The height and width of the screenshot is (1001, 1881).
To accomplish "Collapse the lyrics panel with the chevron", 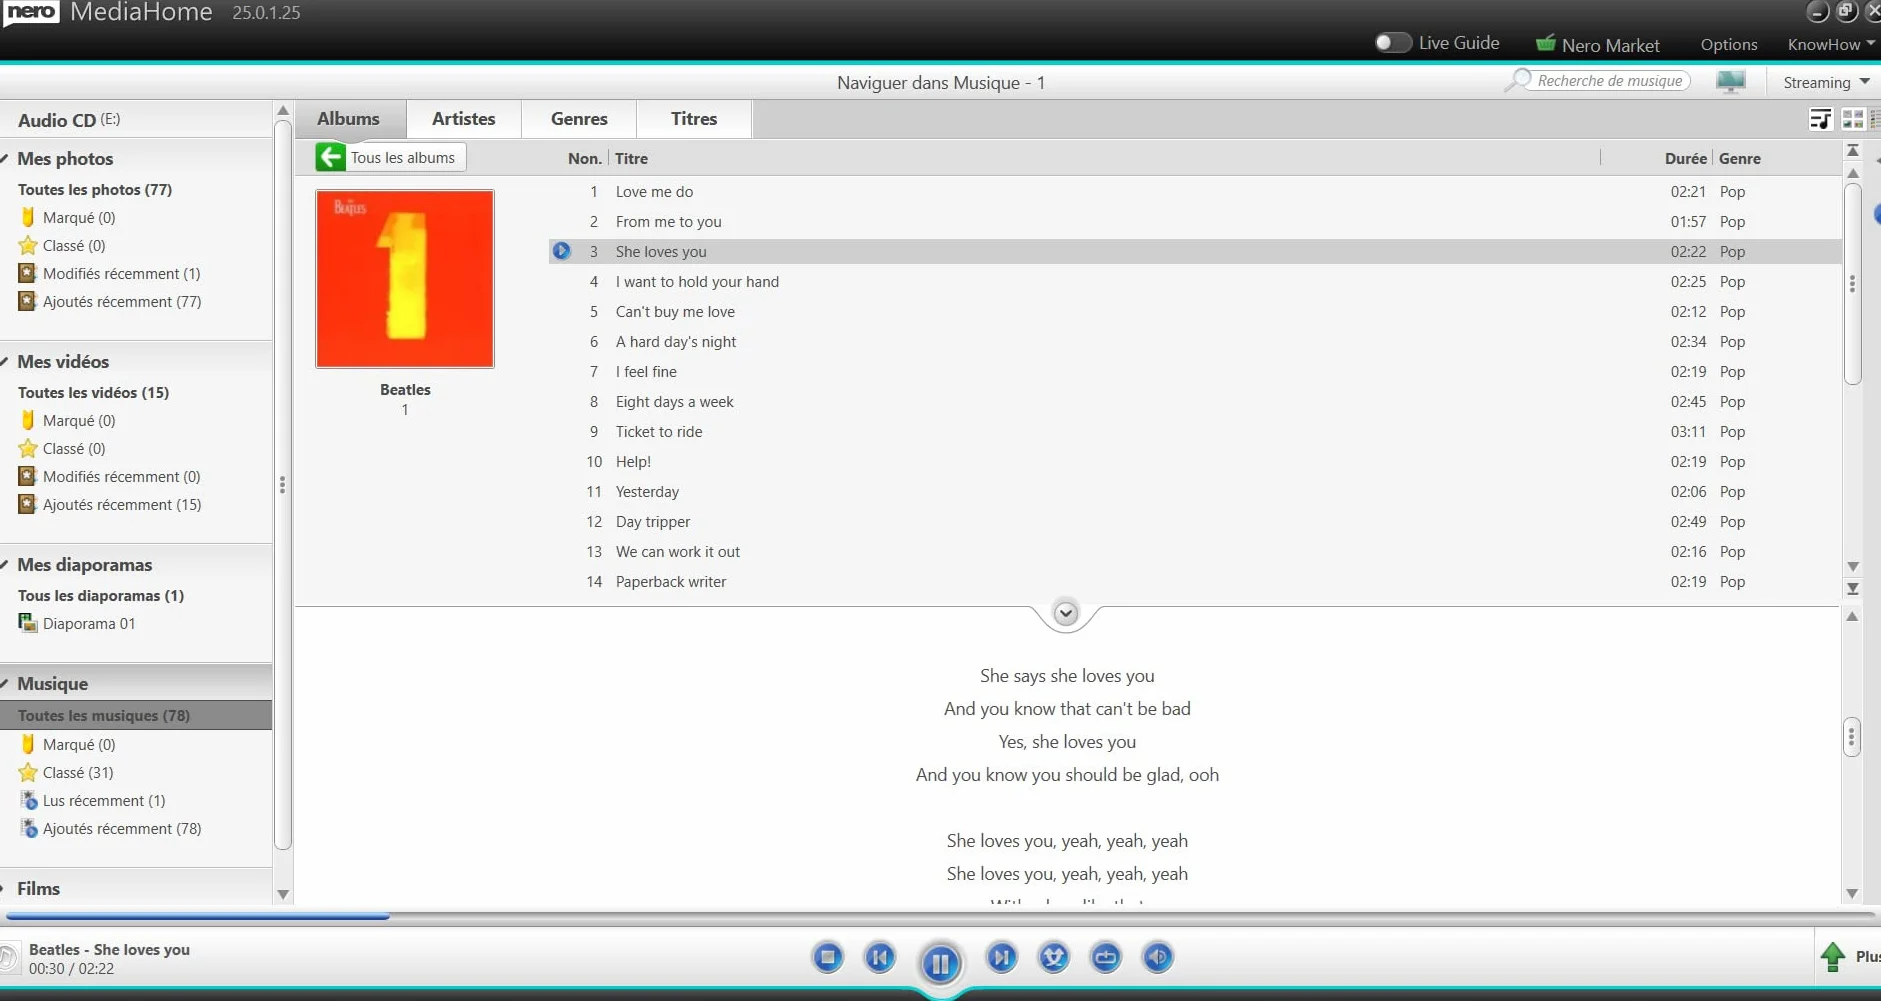I will 1066,613.
